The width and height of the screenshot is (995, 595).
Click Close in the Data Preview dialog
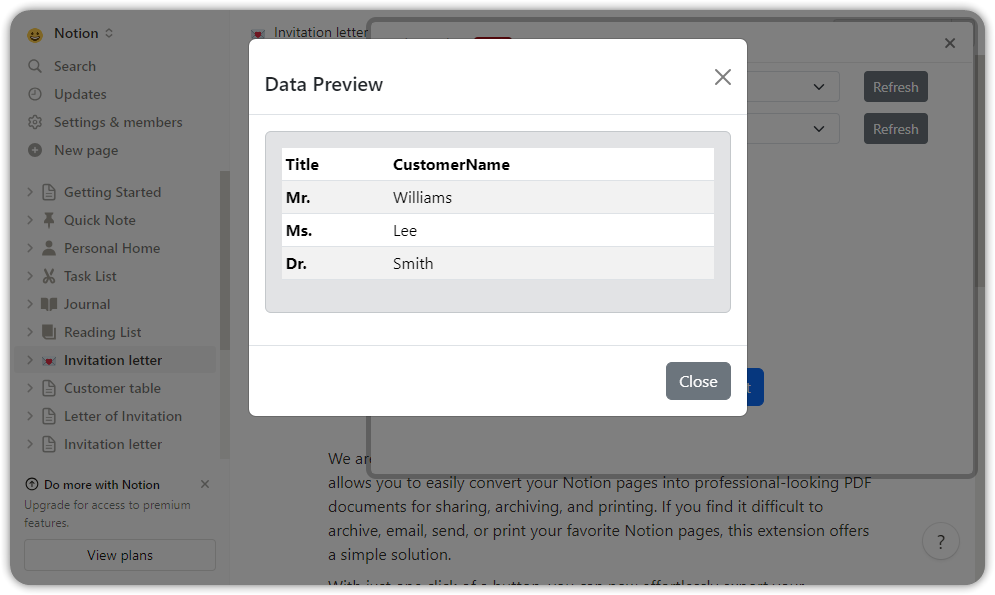click(x=698, y=381)
